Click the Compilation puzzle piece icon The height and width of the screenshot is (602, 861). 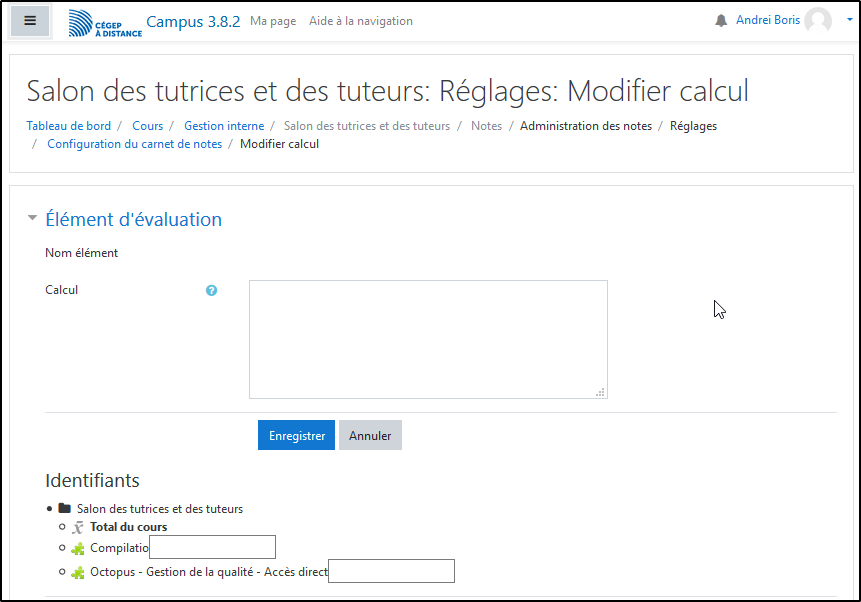click(x=78, y=548)
